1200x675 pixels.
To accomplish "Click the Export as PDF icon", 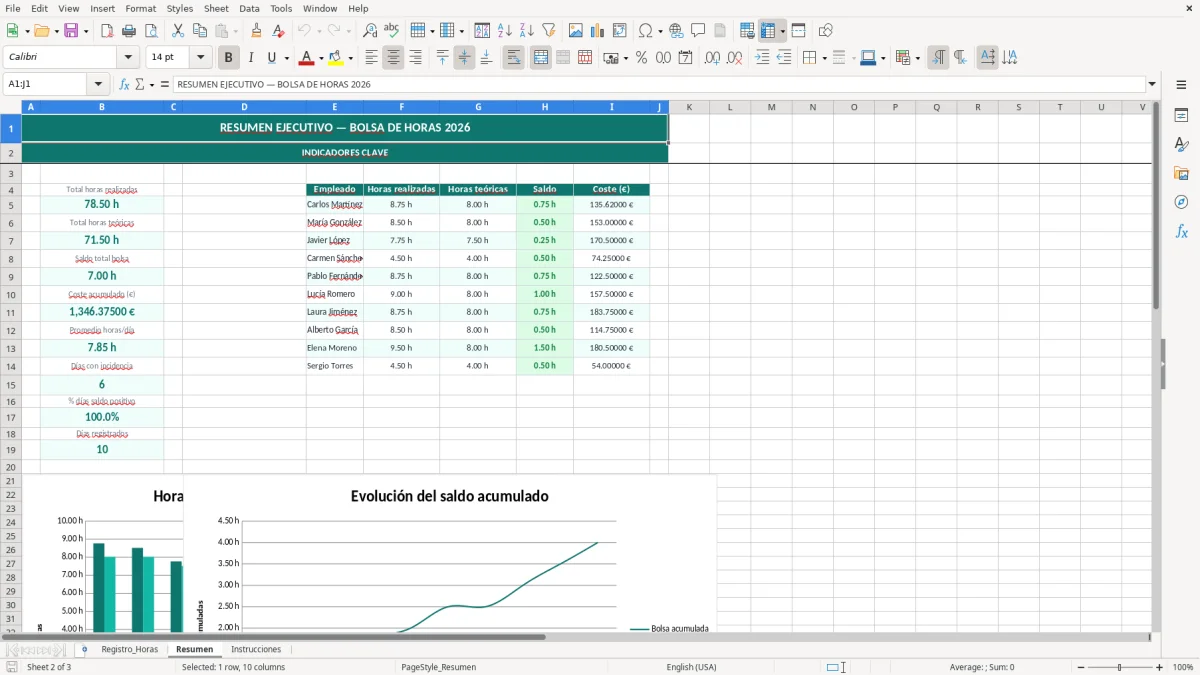I will click(x=107, y=31).
